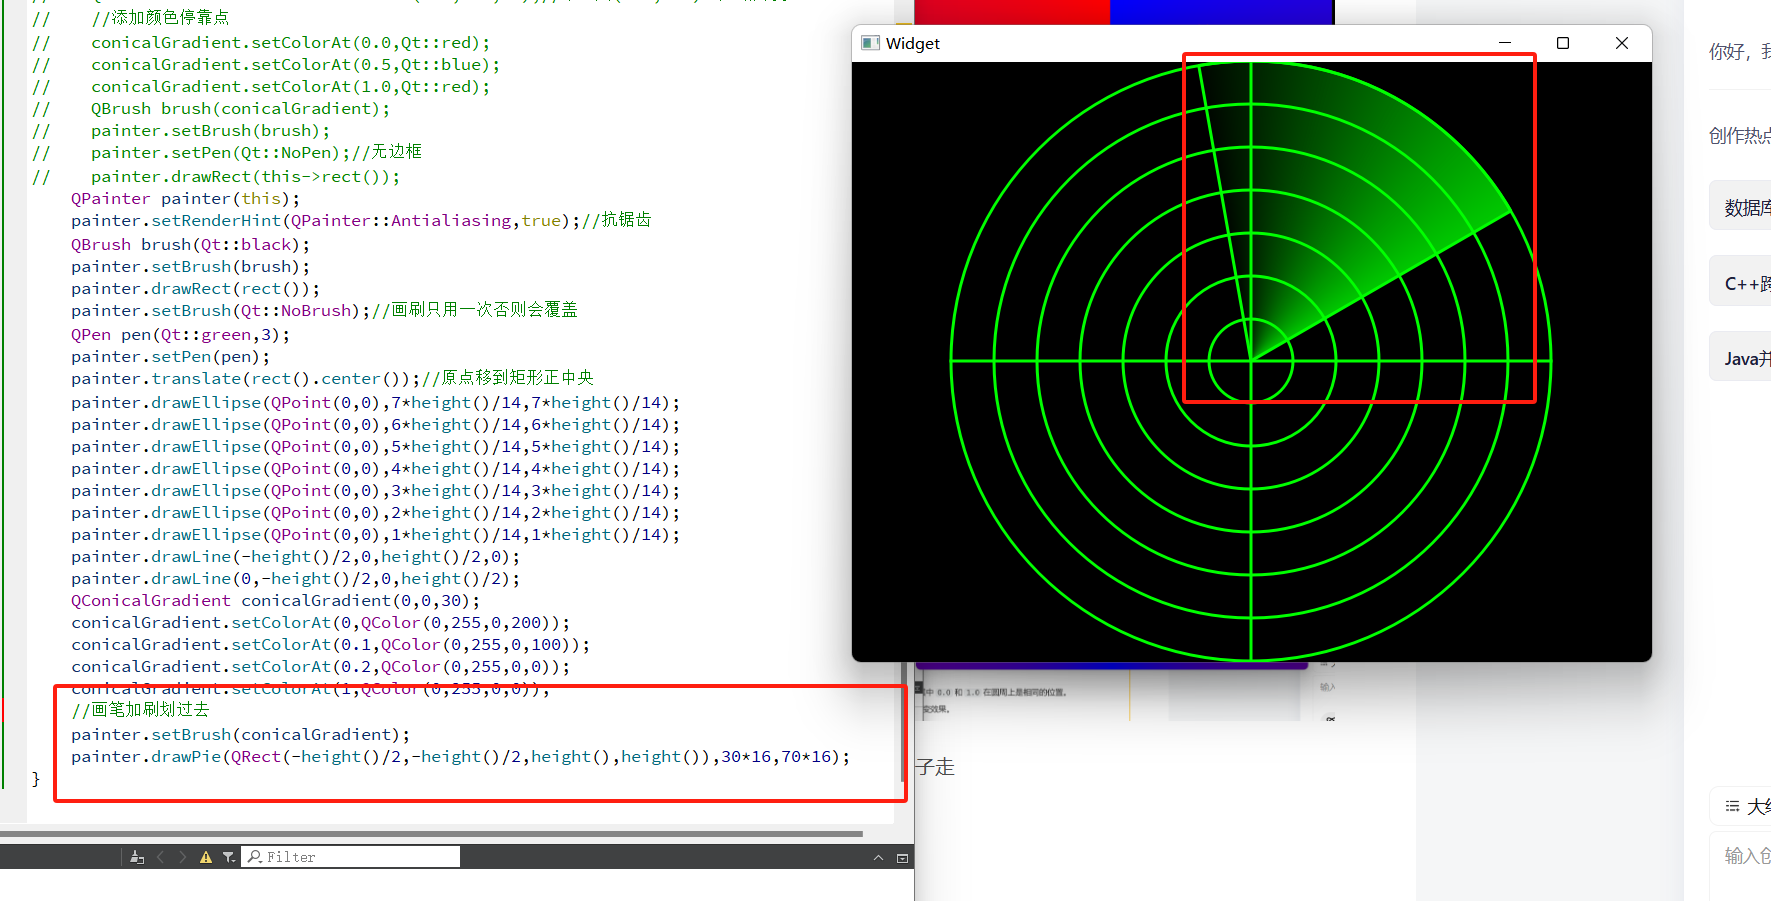This screenshot has height=901, width=1771.
Task: Click the line "painter.setBrush(conicalGradient);"
Action: [241, 735]
